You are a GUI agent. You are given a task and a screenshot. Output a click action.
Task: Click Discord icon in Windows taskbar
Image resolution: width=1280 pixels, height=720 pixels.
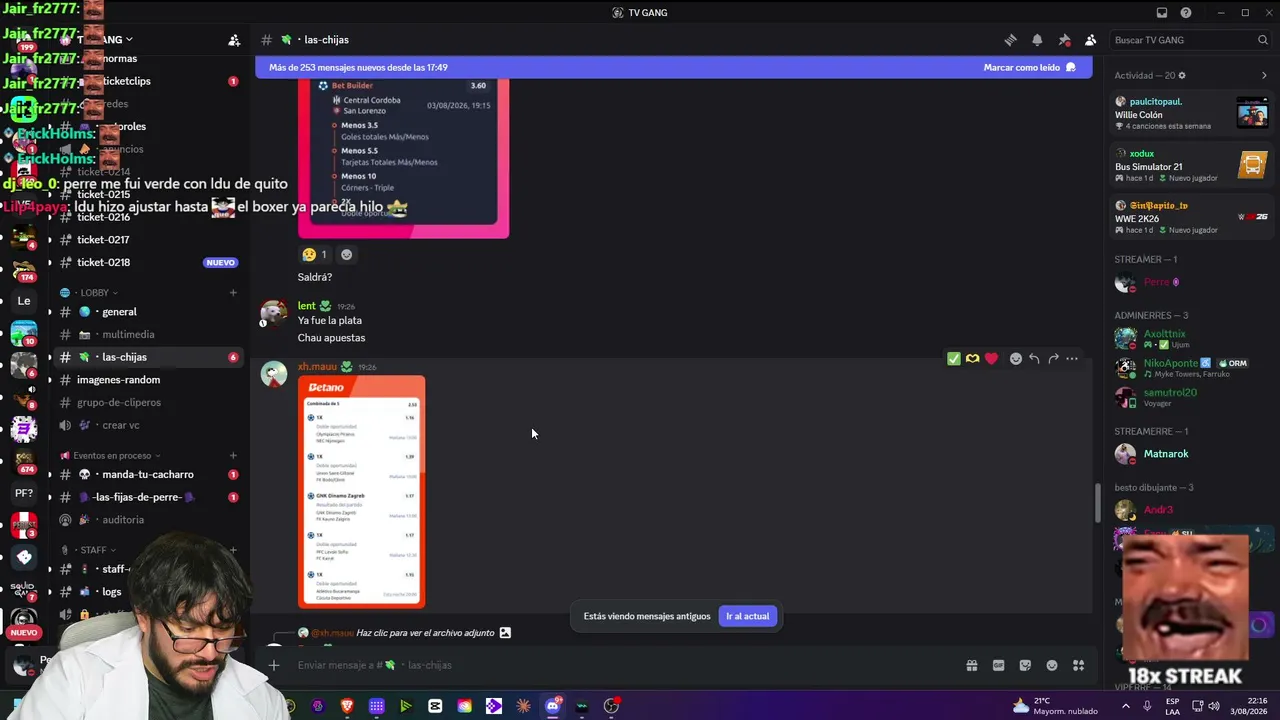(x=553, y=706)
